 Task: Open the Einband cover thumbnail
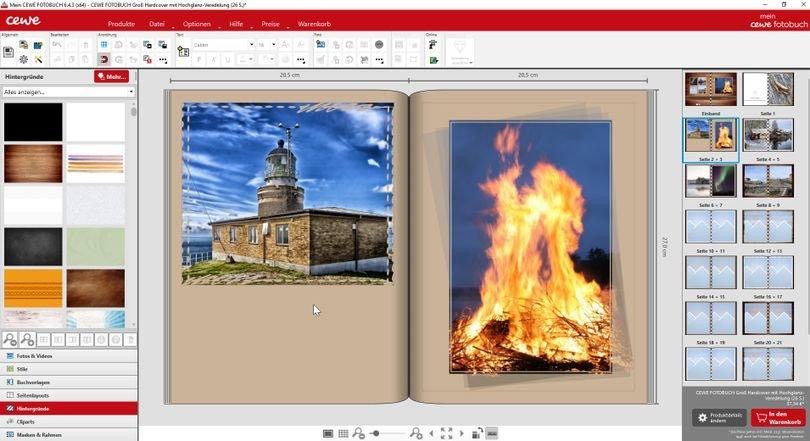[x=711, y=89]
